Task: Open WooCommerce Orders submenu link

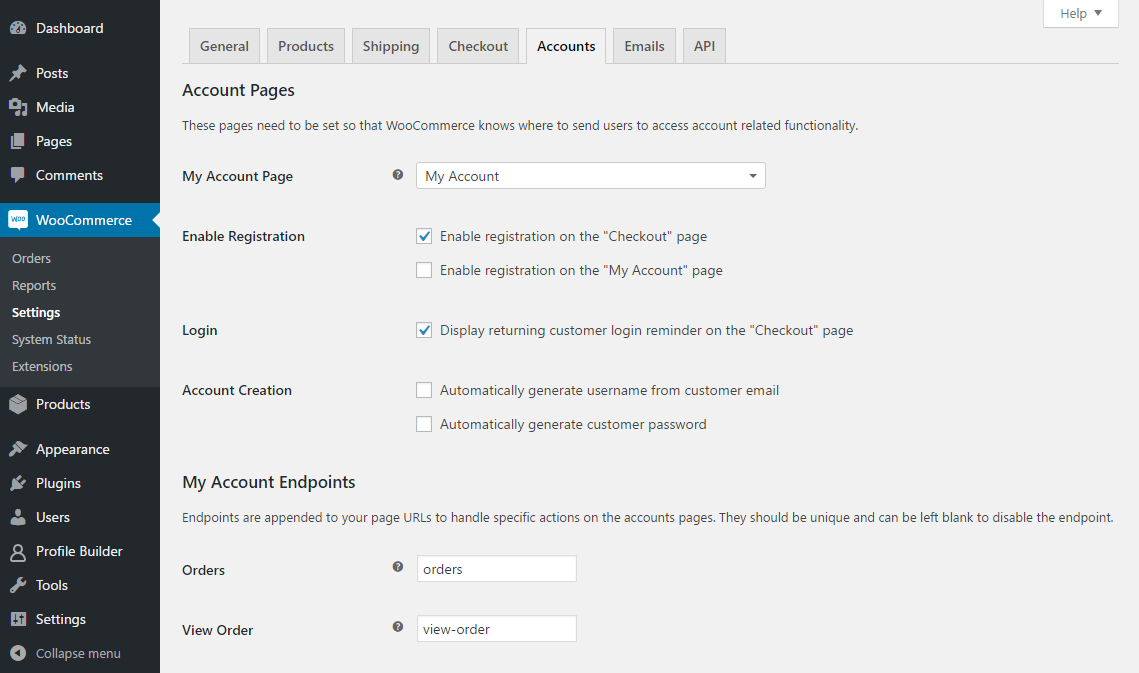Action: point(31,259)
